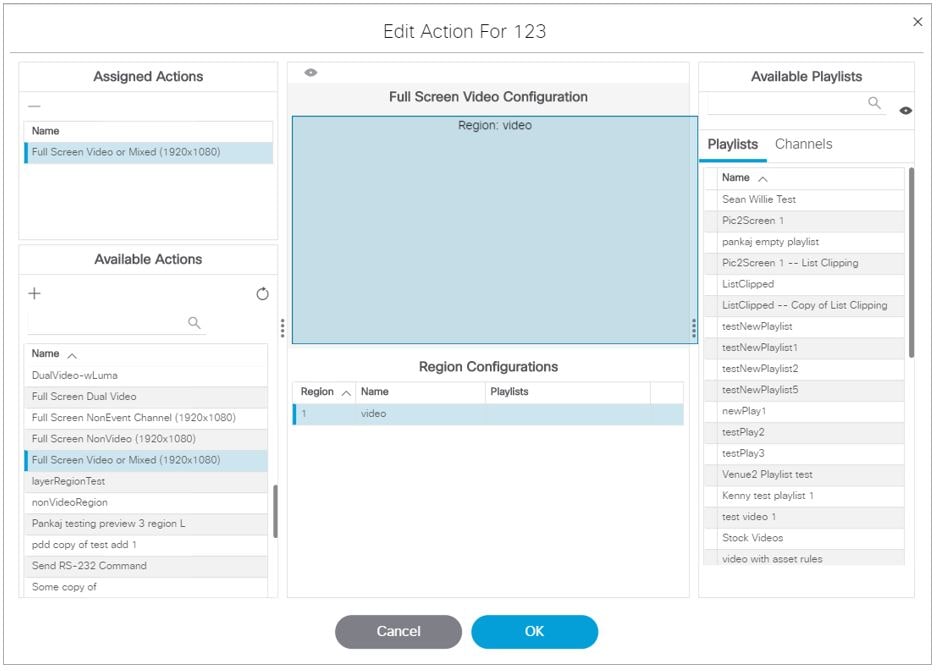Click inside the Available Playlists search field
Image resolution: width=938 pixels, height=671 pixels.
click(790, 103)
